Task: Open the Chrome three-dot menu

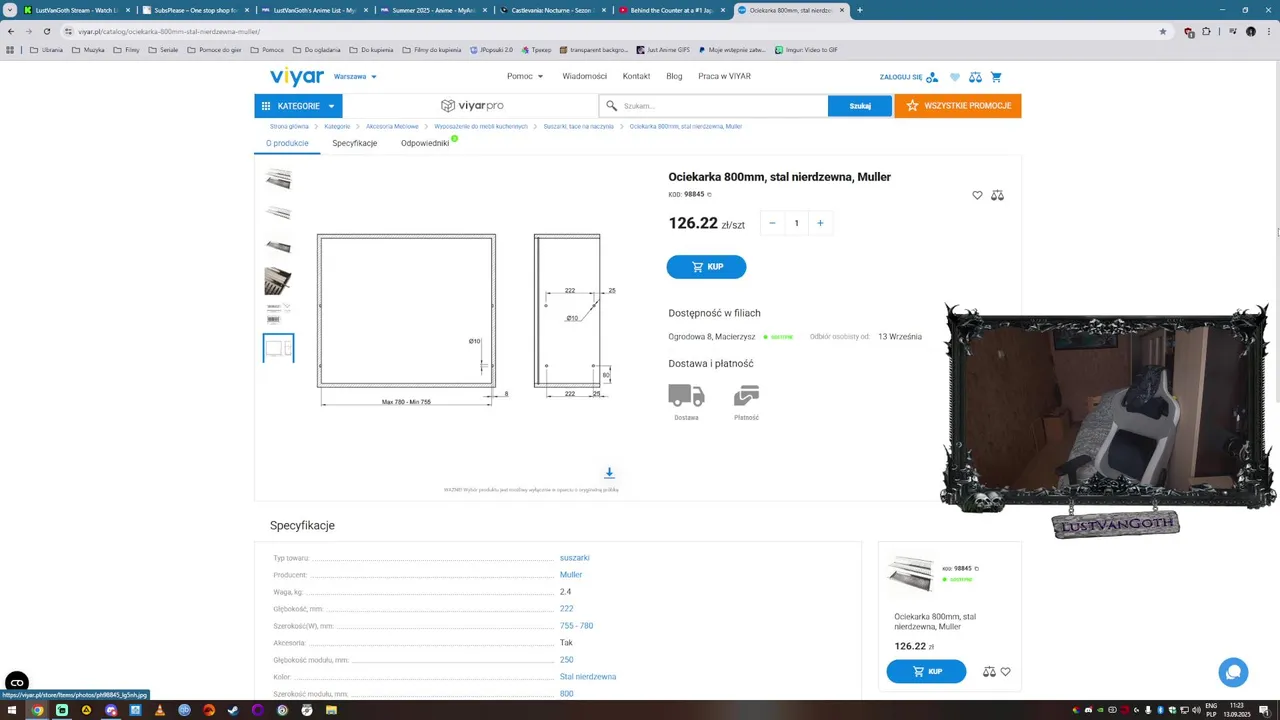Action: pos(1269,31)
